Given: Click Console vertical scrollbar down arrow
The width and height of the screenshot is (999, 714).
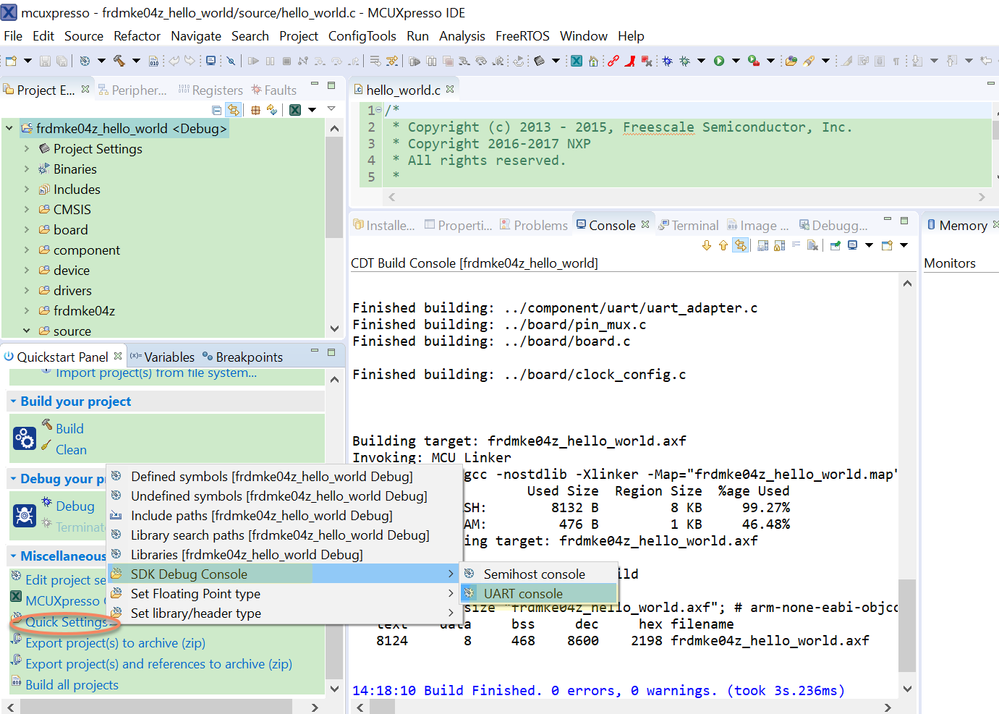Looking at the screenshot, I should tap(907, 689).
